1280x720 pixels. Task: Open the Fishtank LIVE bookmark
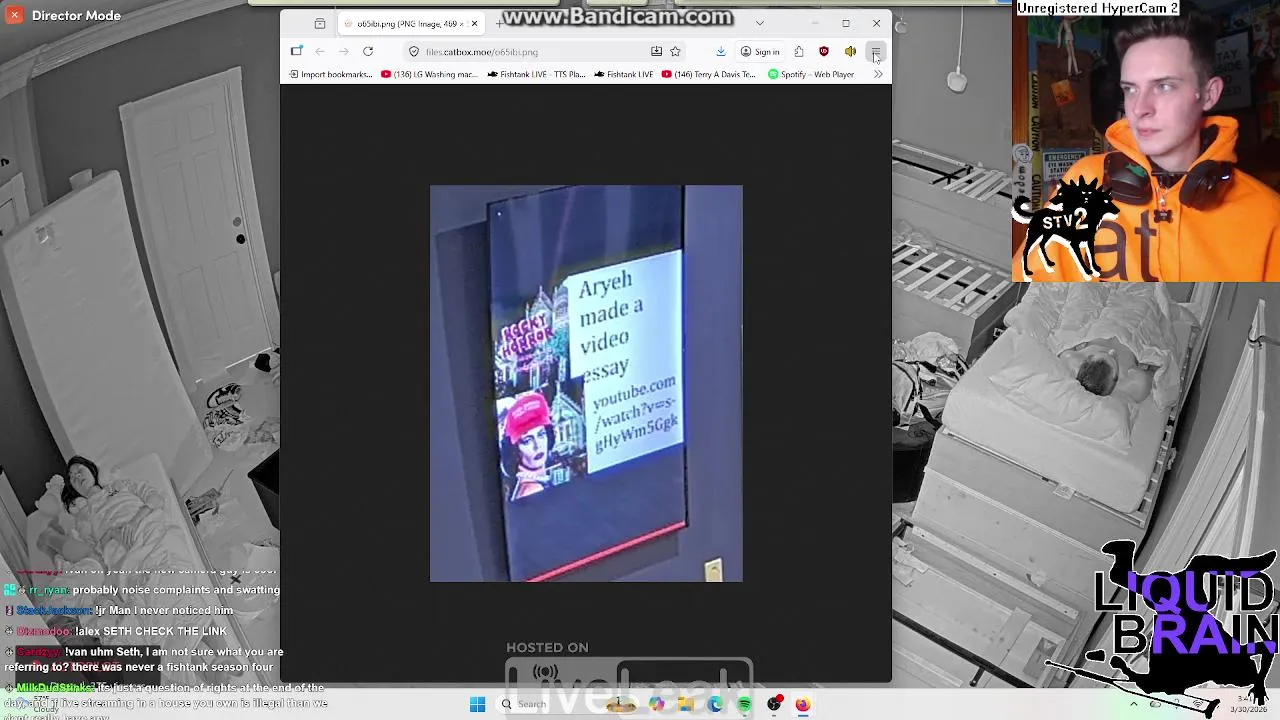tap(624, 74)
